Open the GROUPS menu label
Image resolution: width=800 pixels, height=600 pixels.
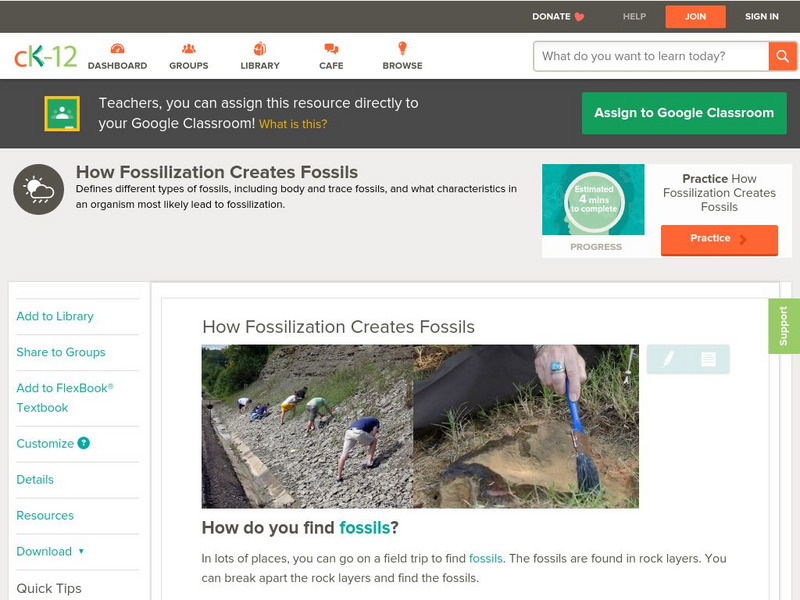click(189, 66)
